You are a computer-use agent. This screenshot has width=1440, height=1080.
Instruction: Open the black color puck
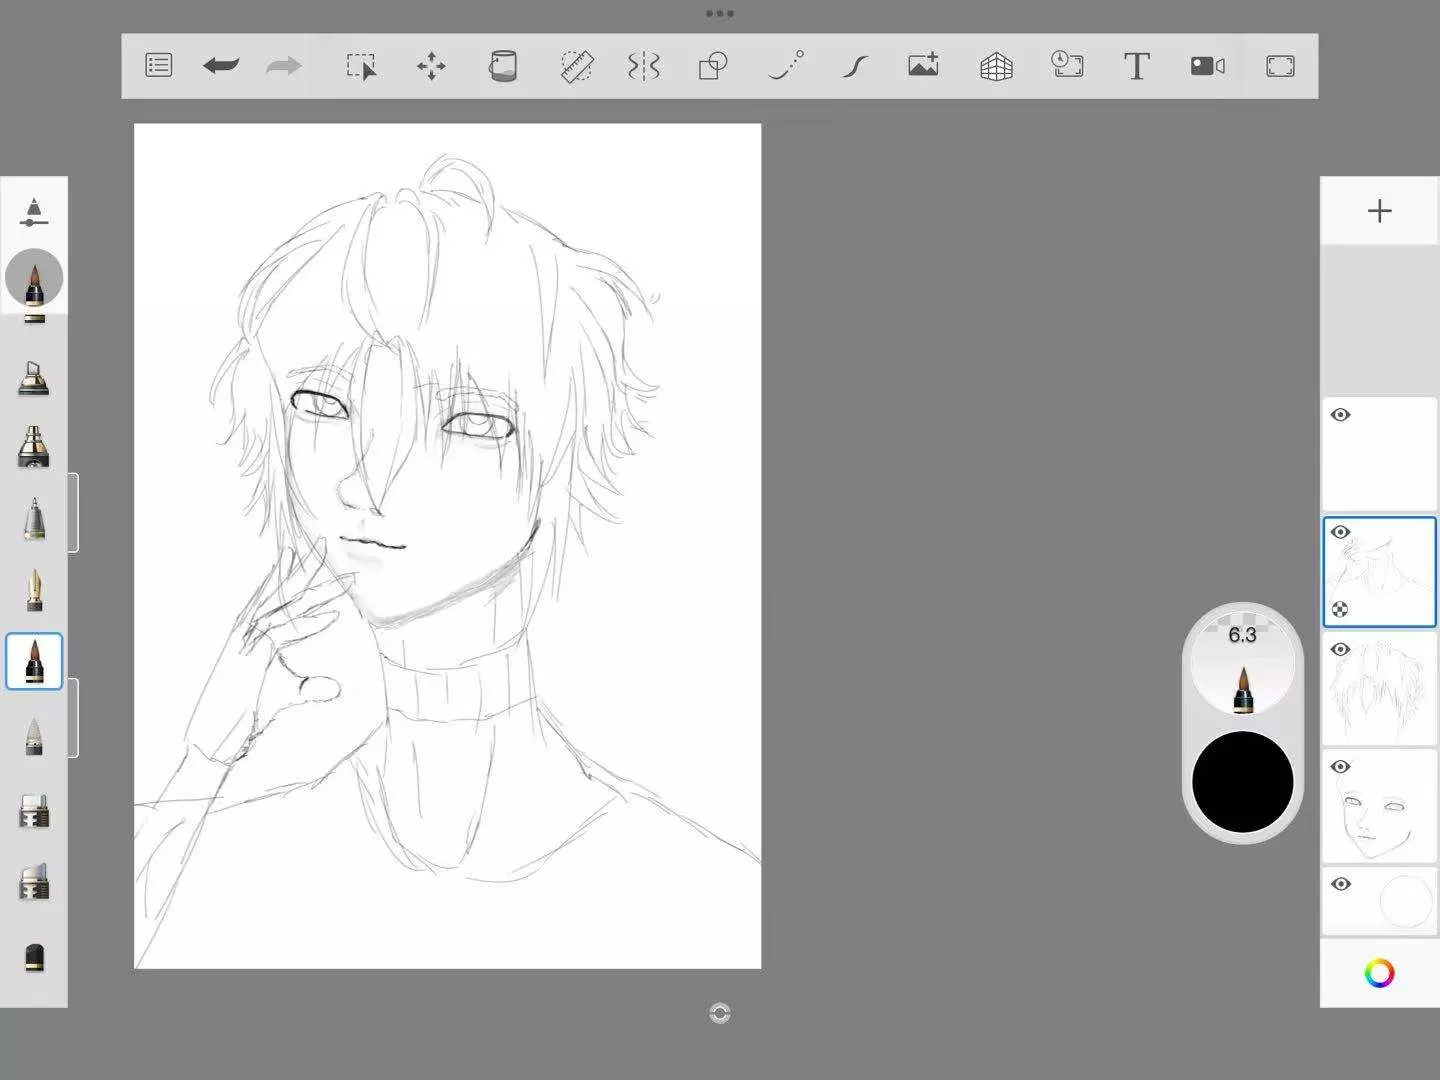(1242, 782)
